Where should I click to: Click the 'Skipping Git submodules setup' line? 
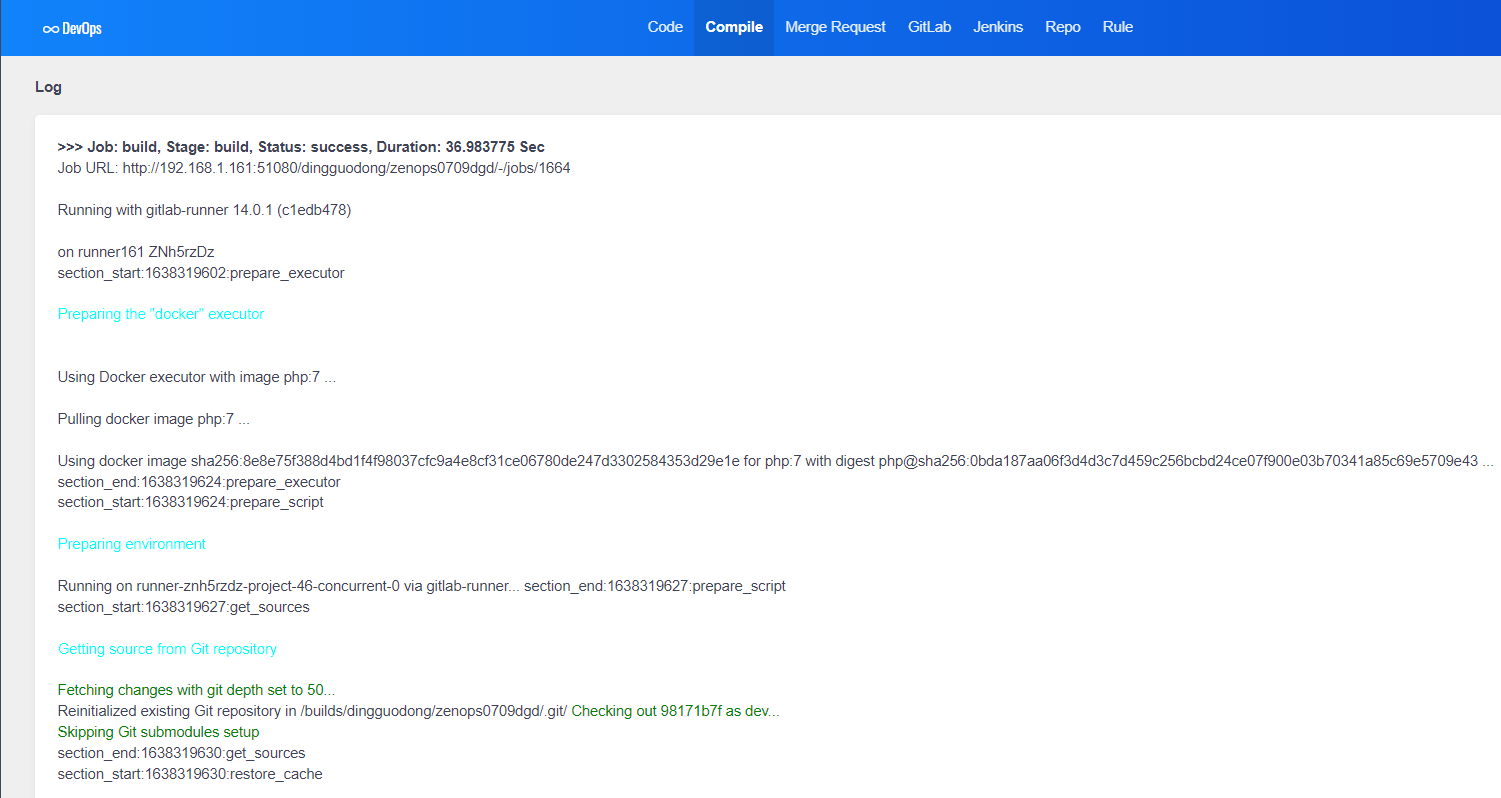(x=158, y=732)
